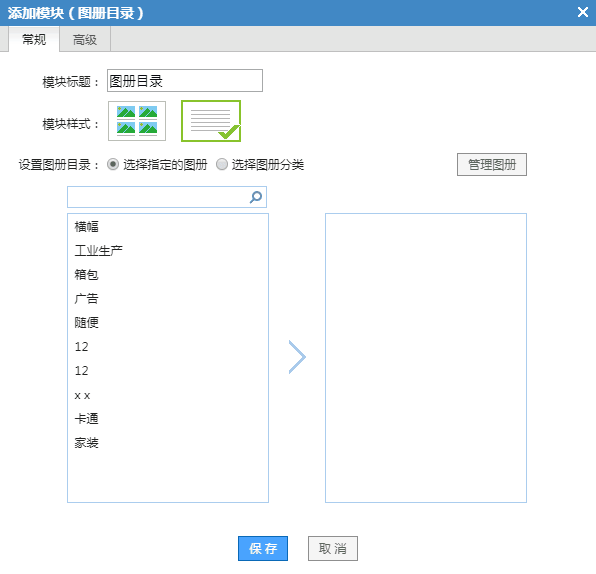Select the image grid module style
This screenshot has height=574, width=596.
(137, 121)
